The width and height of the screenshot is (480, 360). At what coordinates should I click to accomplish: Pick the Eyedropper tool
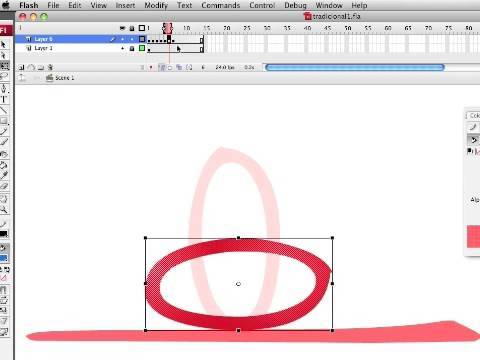coord(4,176)
